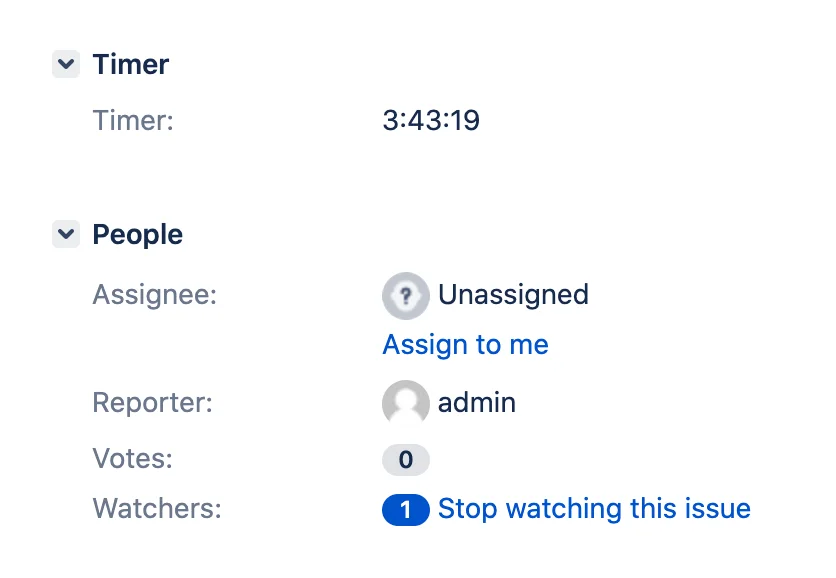Click the Watchers field label
The width and height of the screenshot is (836, 578).
[x=157, y=509]
